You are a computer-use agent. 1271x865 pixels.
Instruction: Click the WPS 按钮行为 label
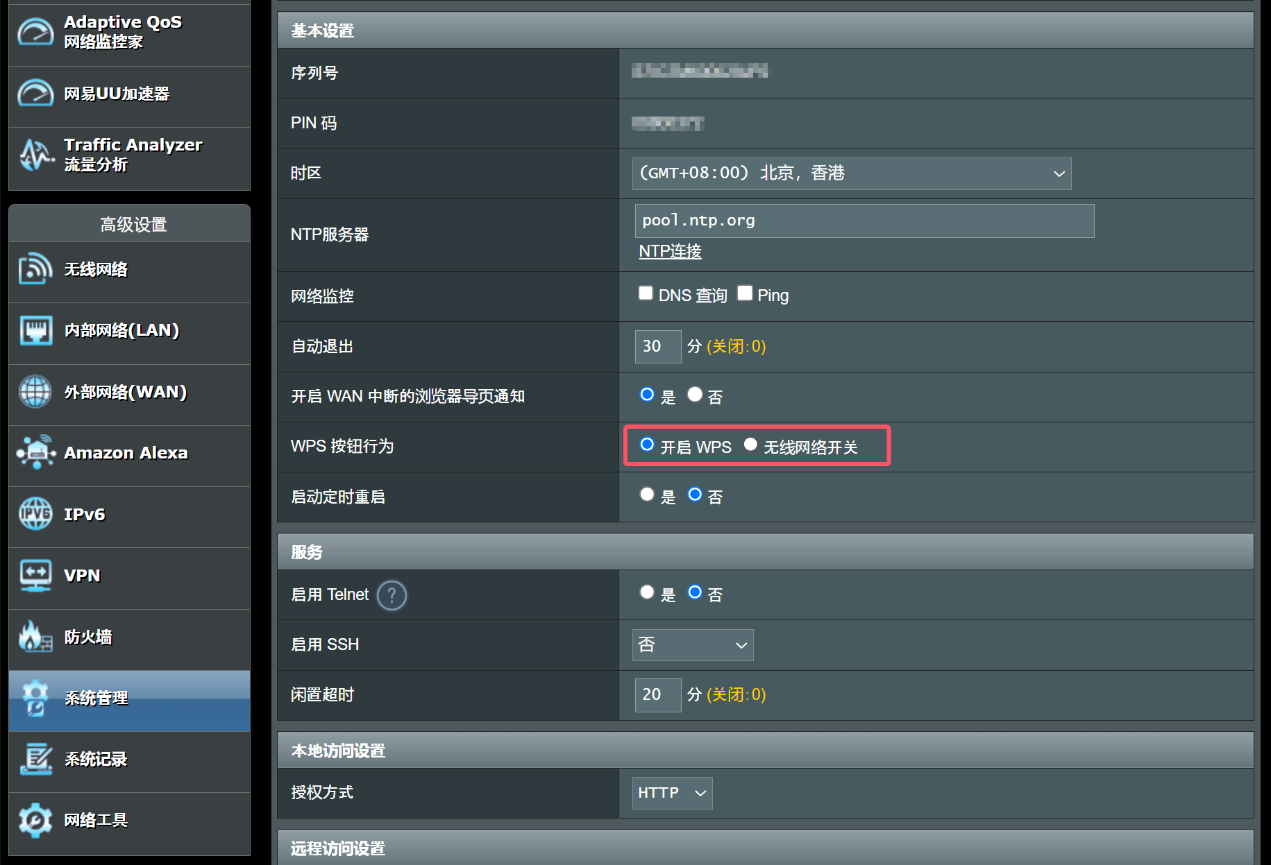[x=342, y=446]
